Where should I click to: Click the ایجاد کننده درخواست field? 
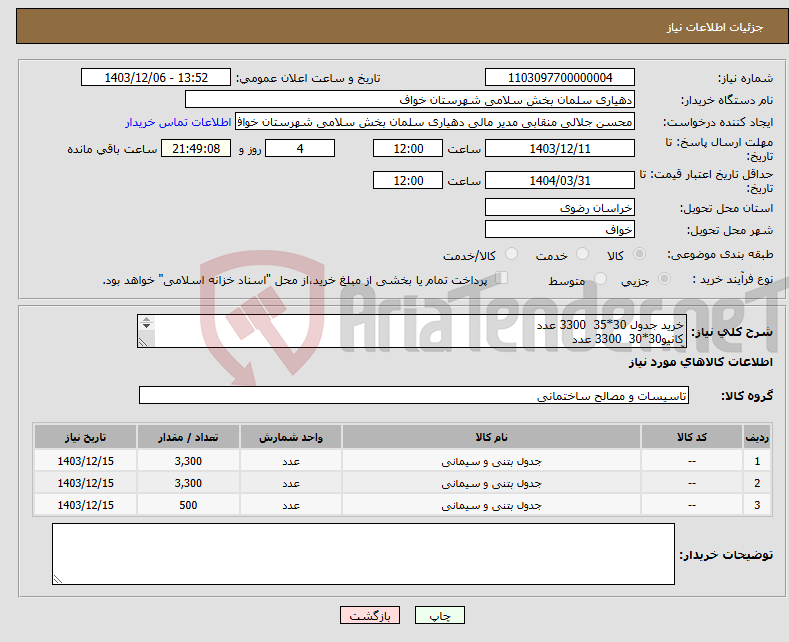pos(435,122)
